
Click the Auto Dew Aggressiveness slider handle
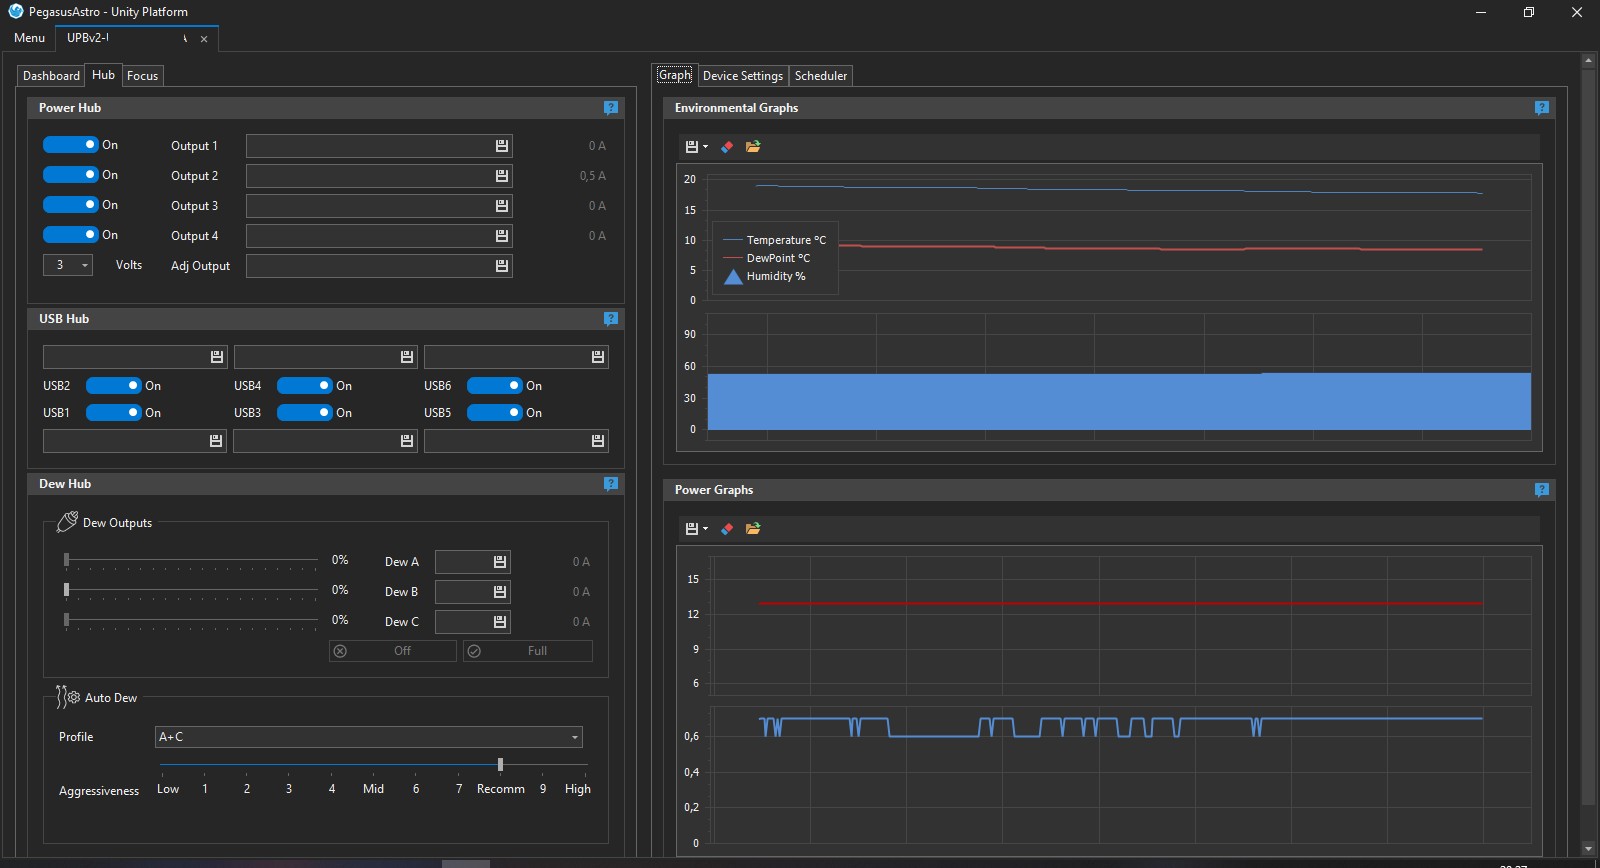500,765
